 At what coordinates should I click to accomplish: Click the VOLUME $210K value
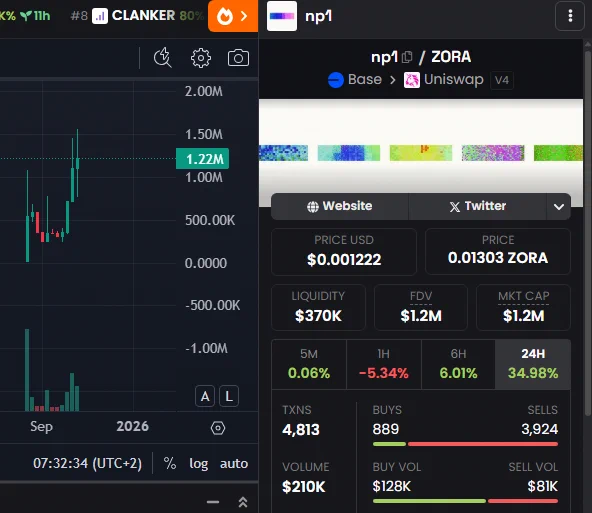pyautogui.click(x=304, y=487)
